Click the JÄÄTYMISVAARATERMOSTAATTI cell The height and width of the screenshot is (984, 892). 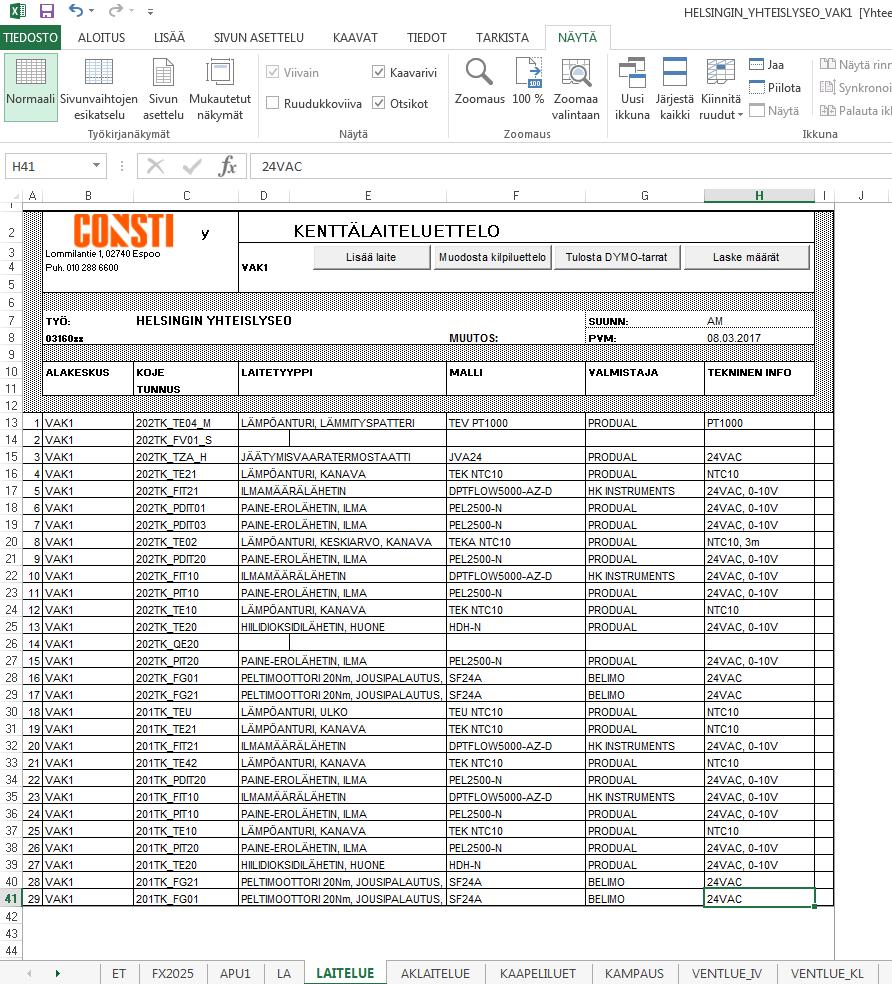pos(342,457)
